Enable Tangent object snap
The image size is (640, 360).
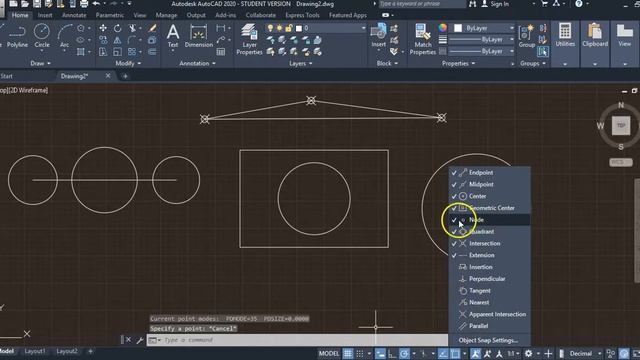pyautogui.click(x=490, y=291)
